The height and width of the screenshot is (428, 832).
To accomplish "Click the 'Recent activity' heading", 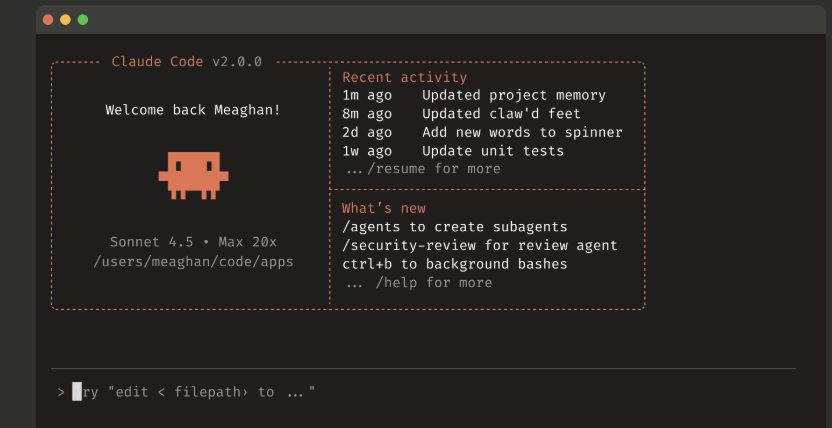I will coord(404,77).
